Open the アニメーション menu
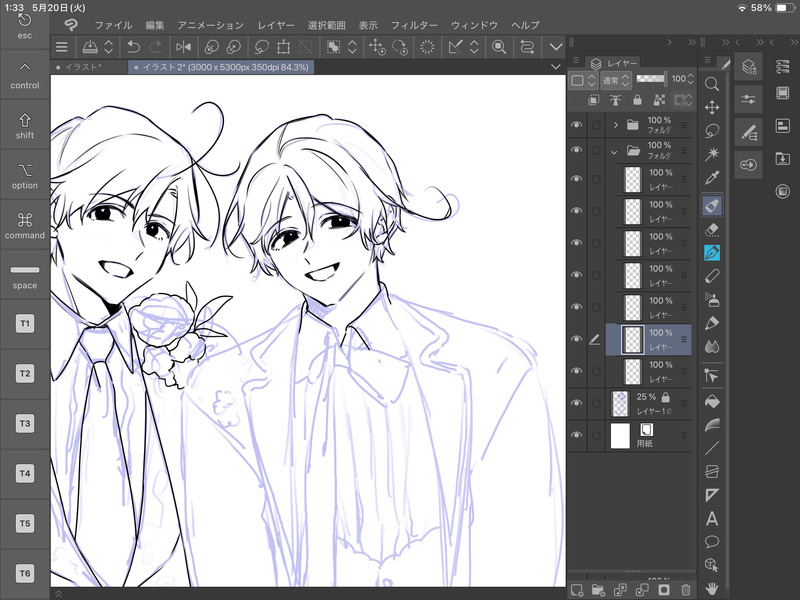800x600 pixels. (210, 25)
